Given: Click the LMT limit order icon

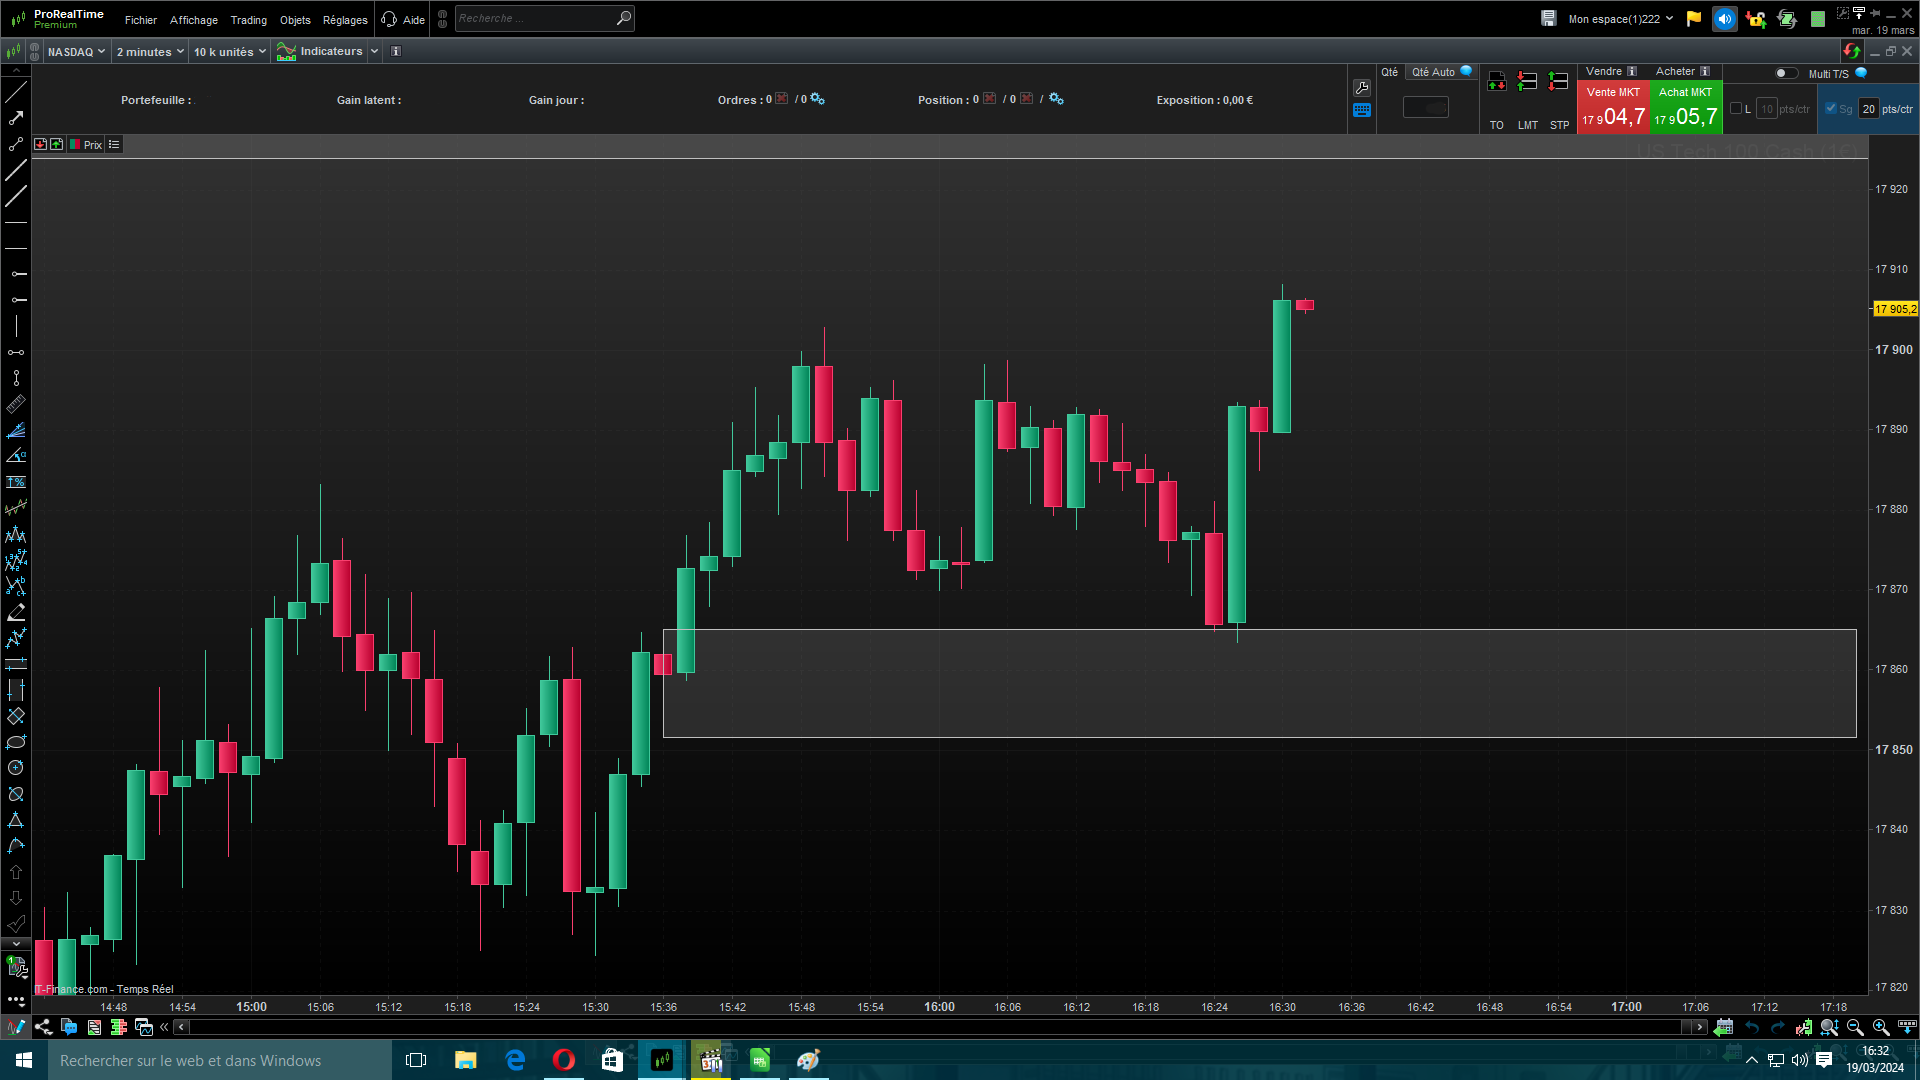Looking at the screenshot, I should pos(1527,82).
